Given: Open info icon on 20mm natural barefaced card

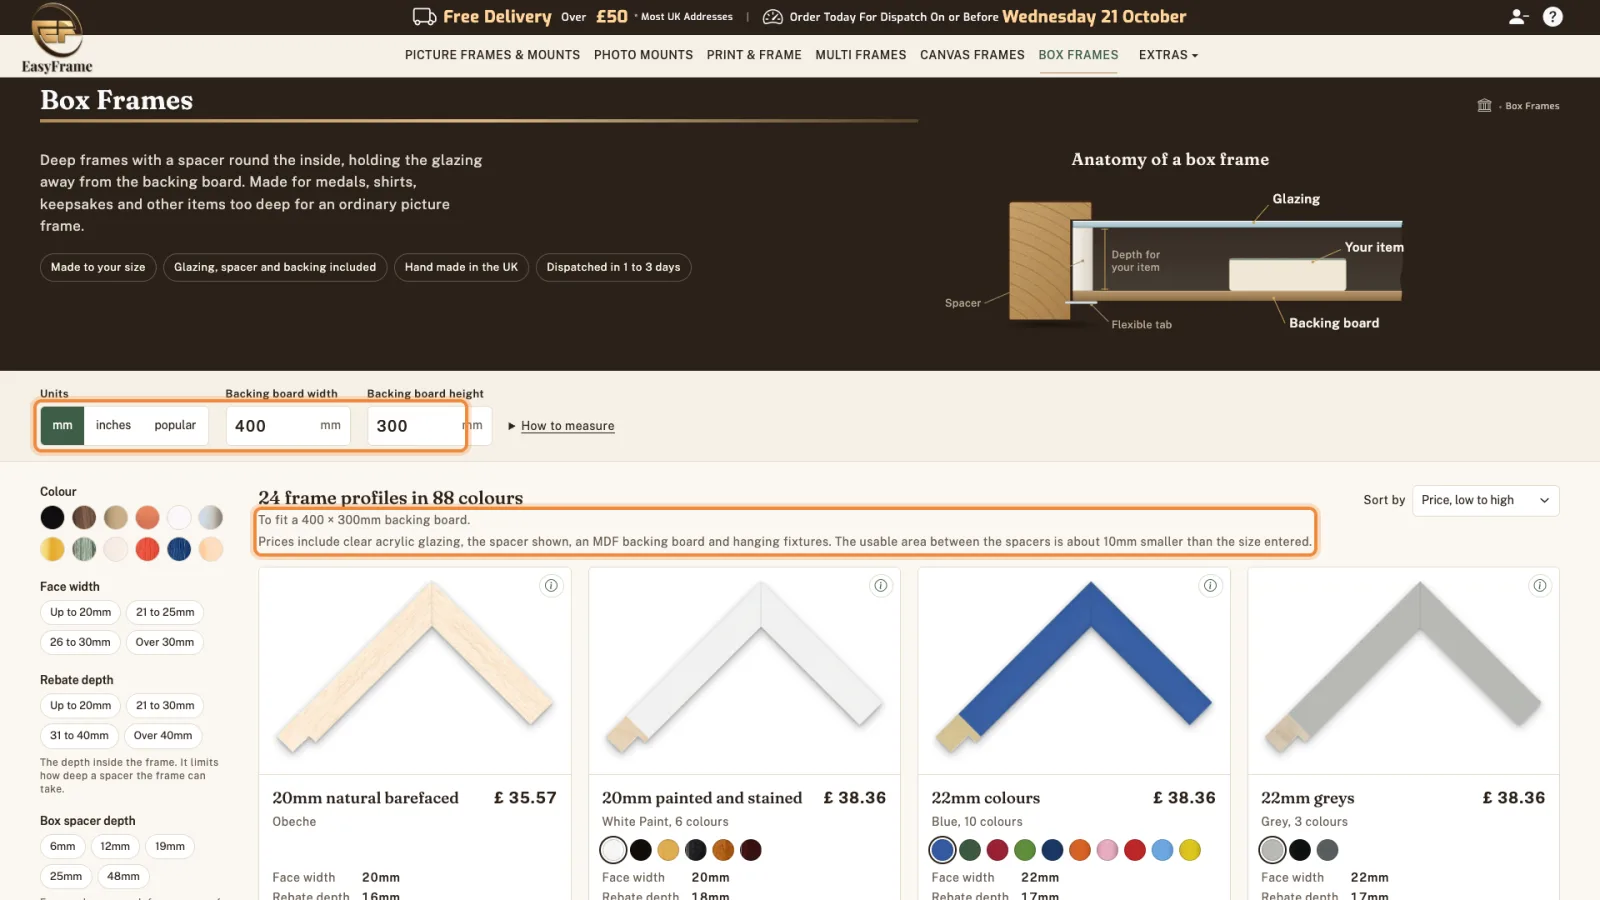Looking at the screenshot, I should [551, 586].
